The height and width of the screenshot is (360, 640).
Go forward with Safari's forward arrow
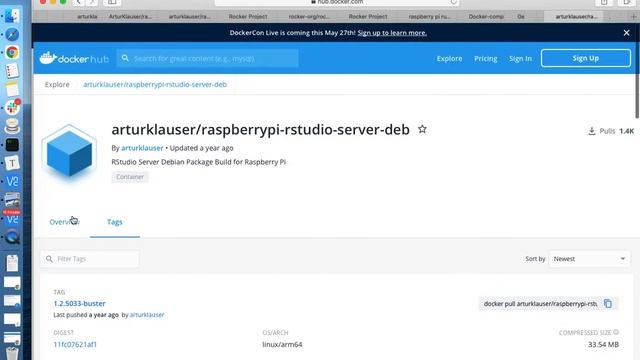[x=92, y=2]
